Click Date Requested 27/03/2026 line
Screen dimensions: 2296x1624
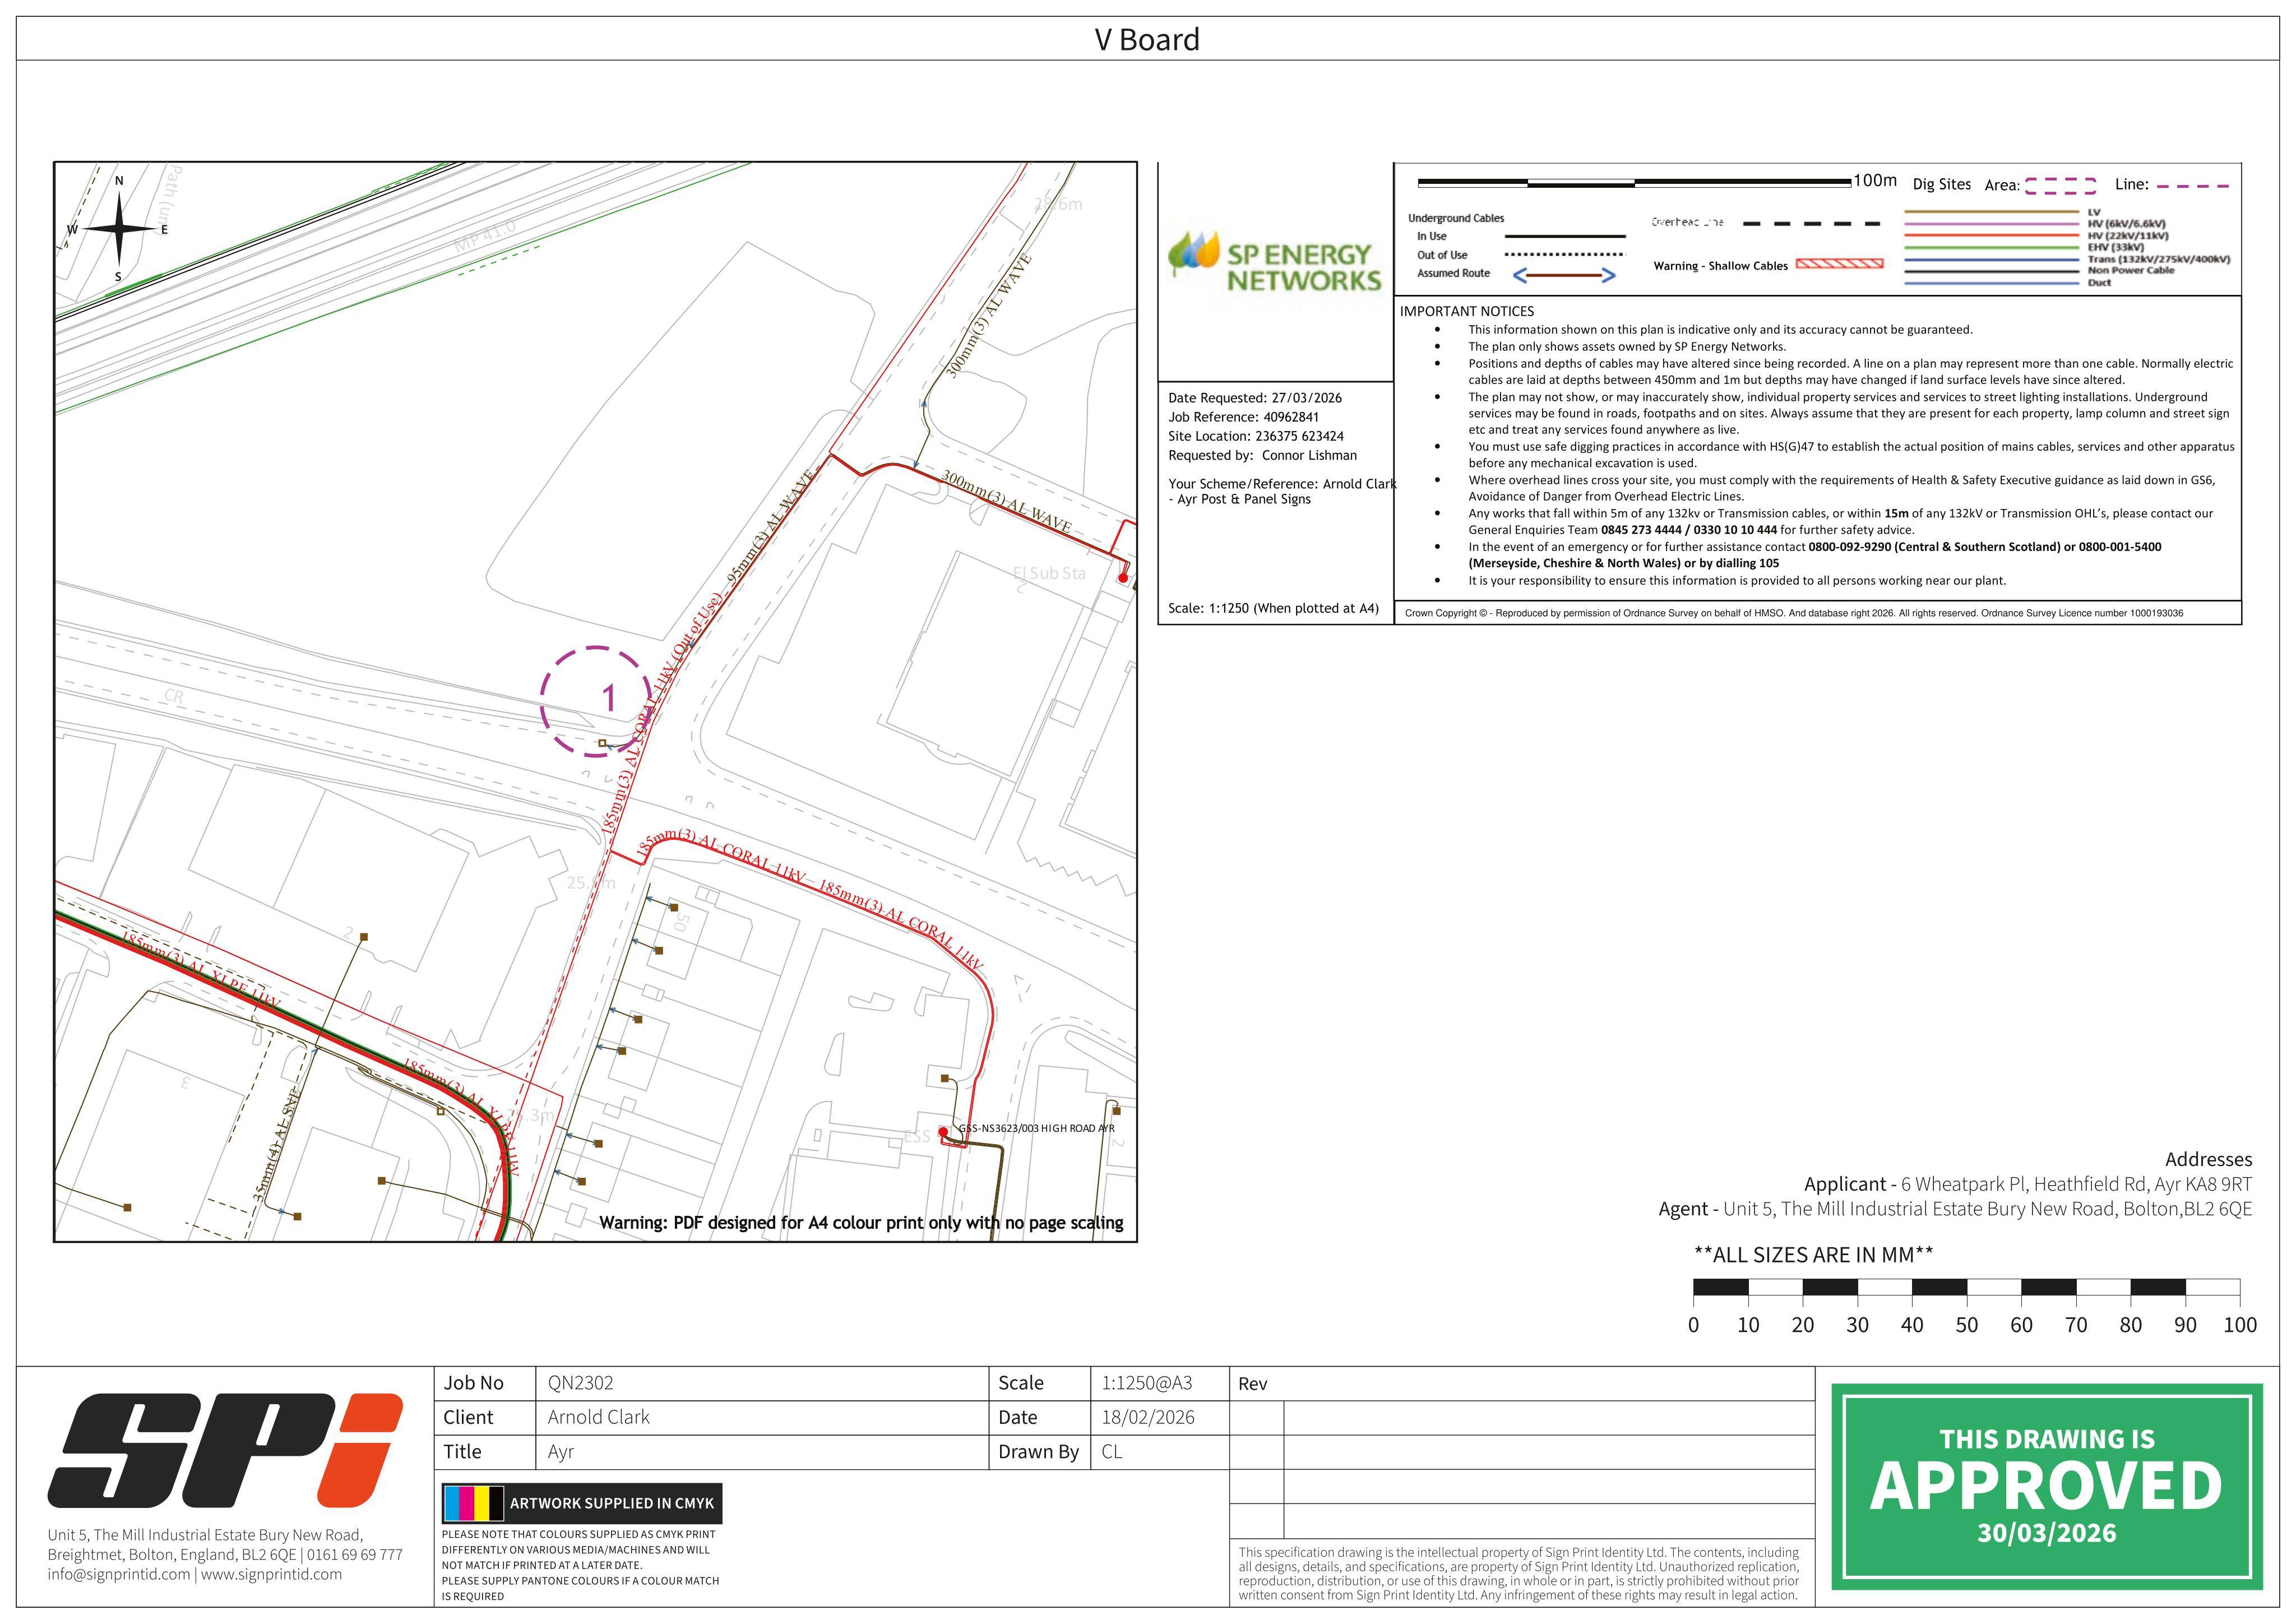coord(1255,398)
